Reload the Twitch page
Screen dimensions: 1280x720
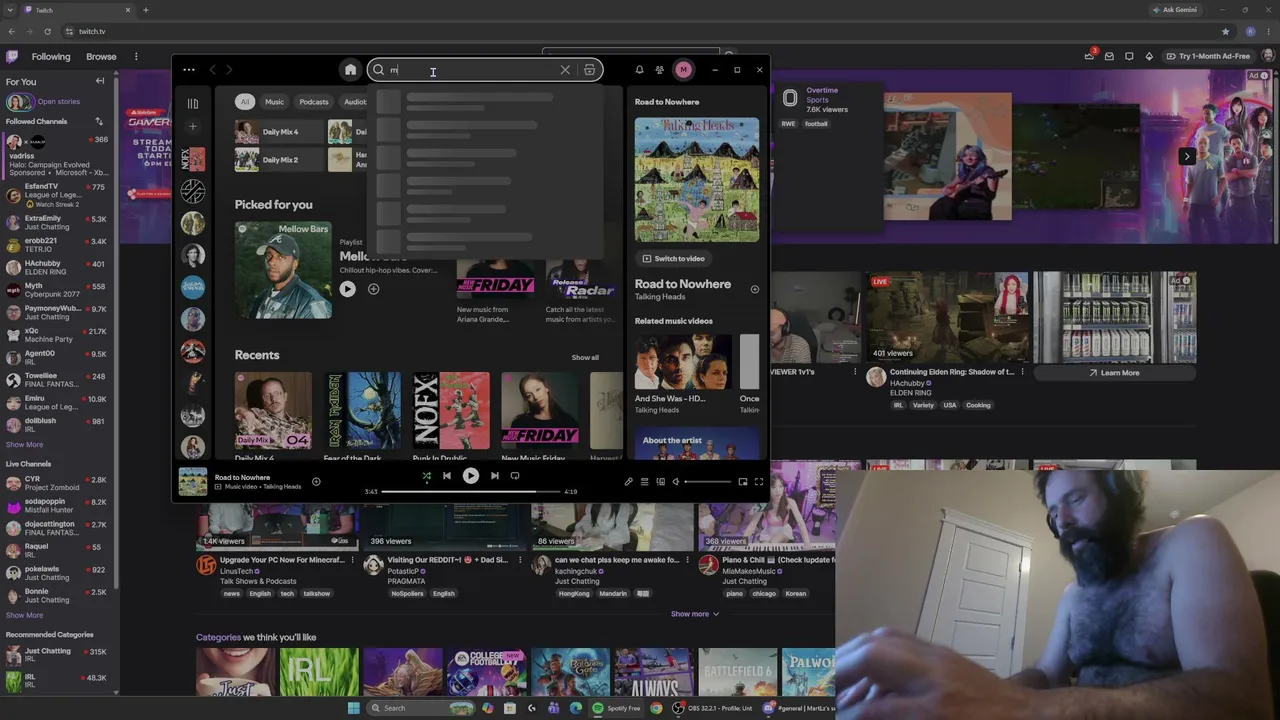[47, 31]
